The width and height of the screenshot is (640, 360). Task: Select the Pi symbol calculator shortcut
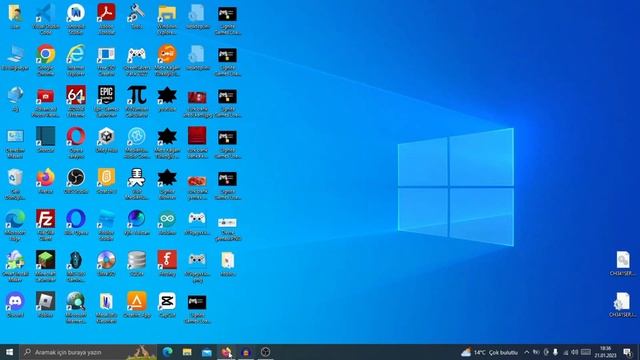(x=137, y=101)
